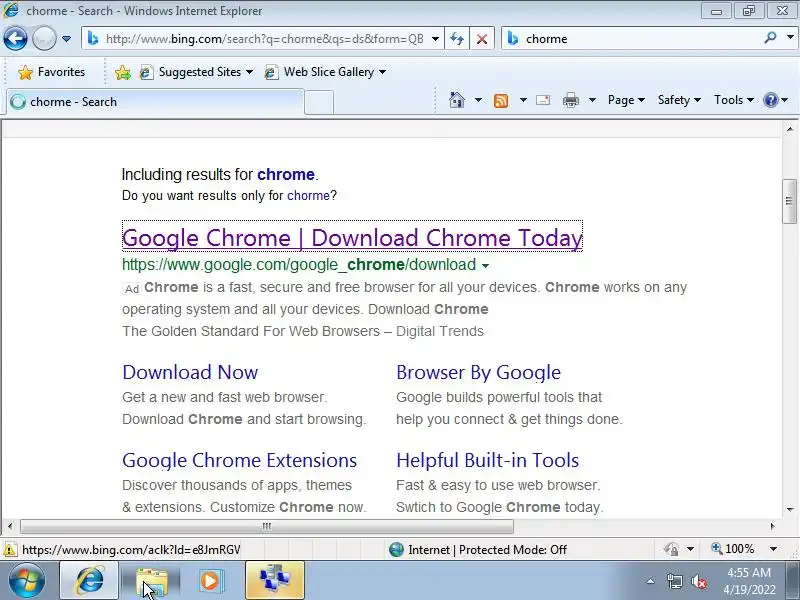The width and height of the screenshot is (800, 600).
Task: Open search provider dropdown arrow
Action: pyautogui.click(x=790, y=38)
